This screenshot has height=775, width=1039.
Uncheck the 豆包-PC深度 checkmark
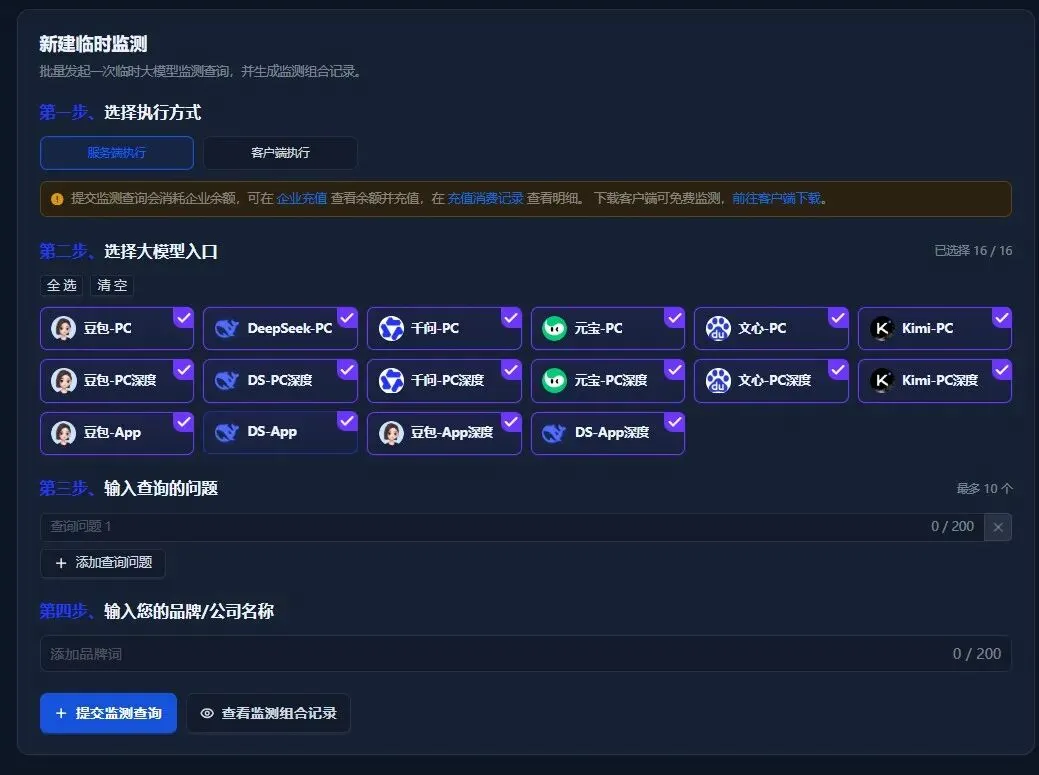[184, 370]
